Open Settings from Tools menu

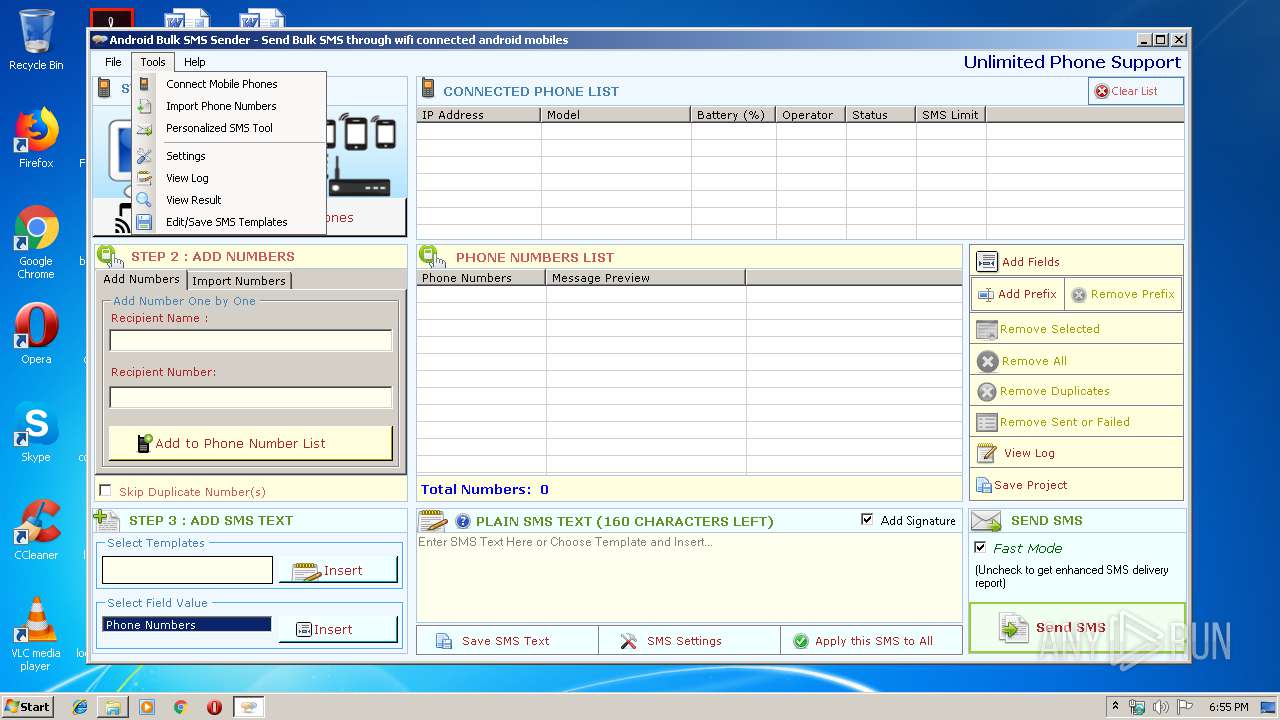click(229, 156)
